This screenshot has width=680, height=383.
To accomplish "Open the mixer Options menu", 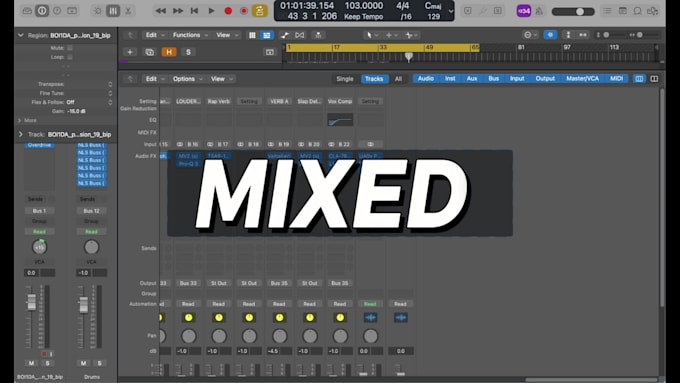I will coord(187,79).
